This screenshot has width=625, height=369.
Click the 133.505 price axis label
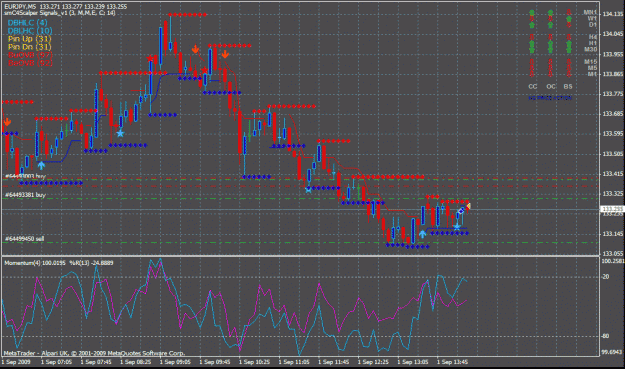[x=613, y=154]
